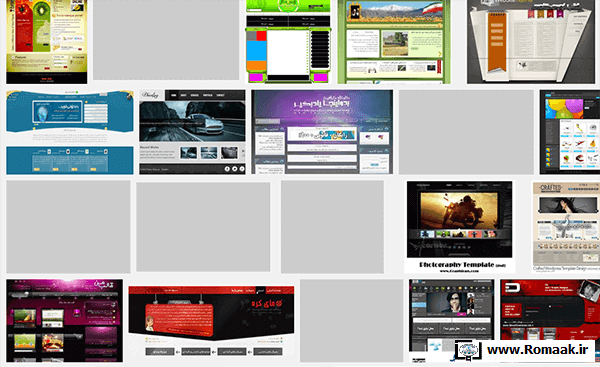Open the silver sports car template thumbnail
This screenshot has width=600, height=367.
(192, 132)
